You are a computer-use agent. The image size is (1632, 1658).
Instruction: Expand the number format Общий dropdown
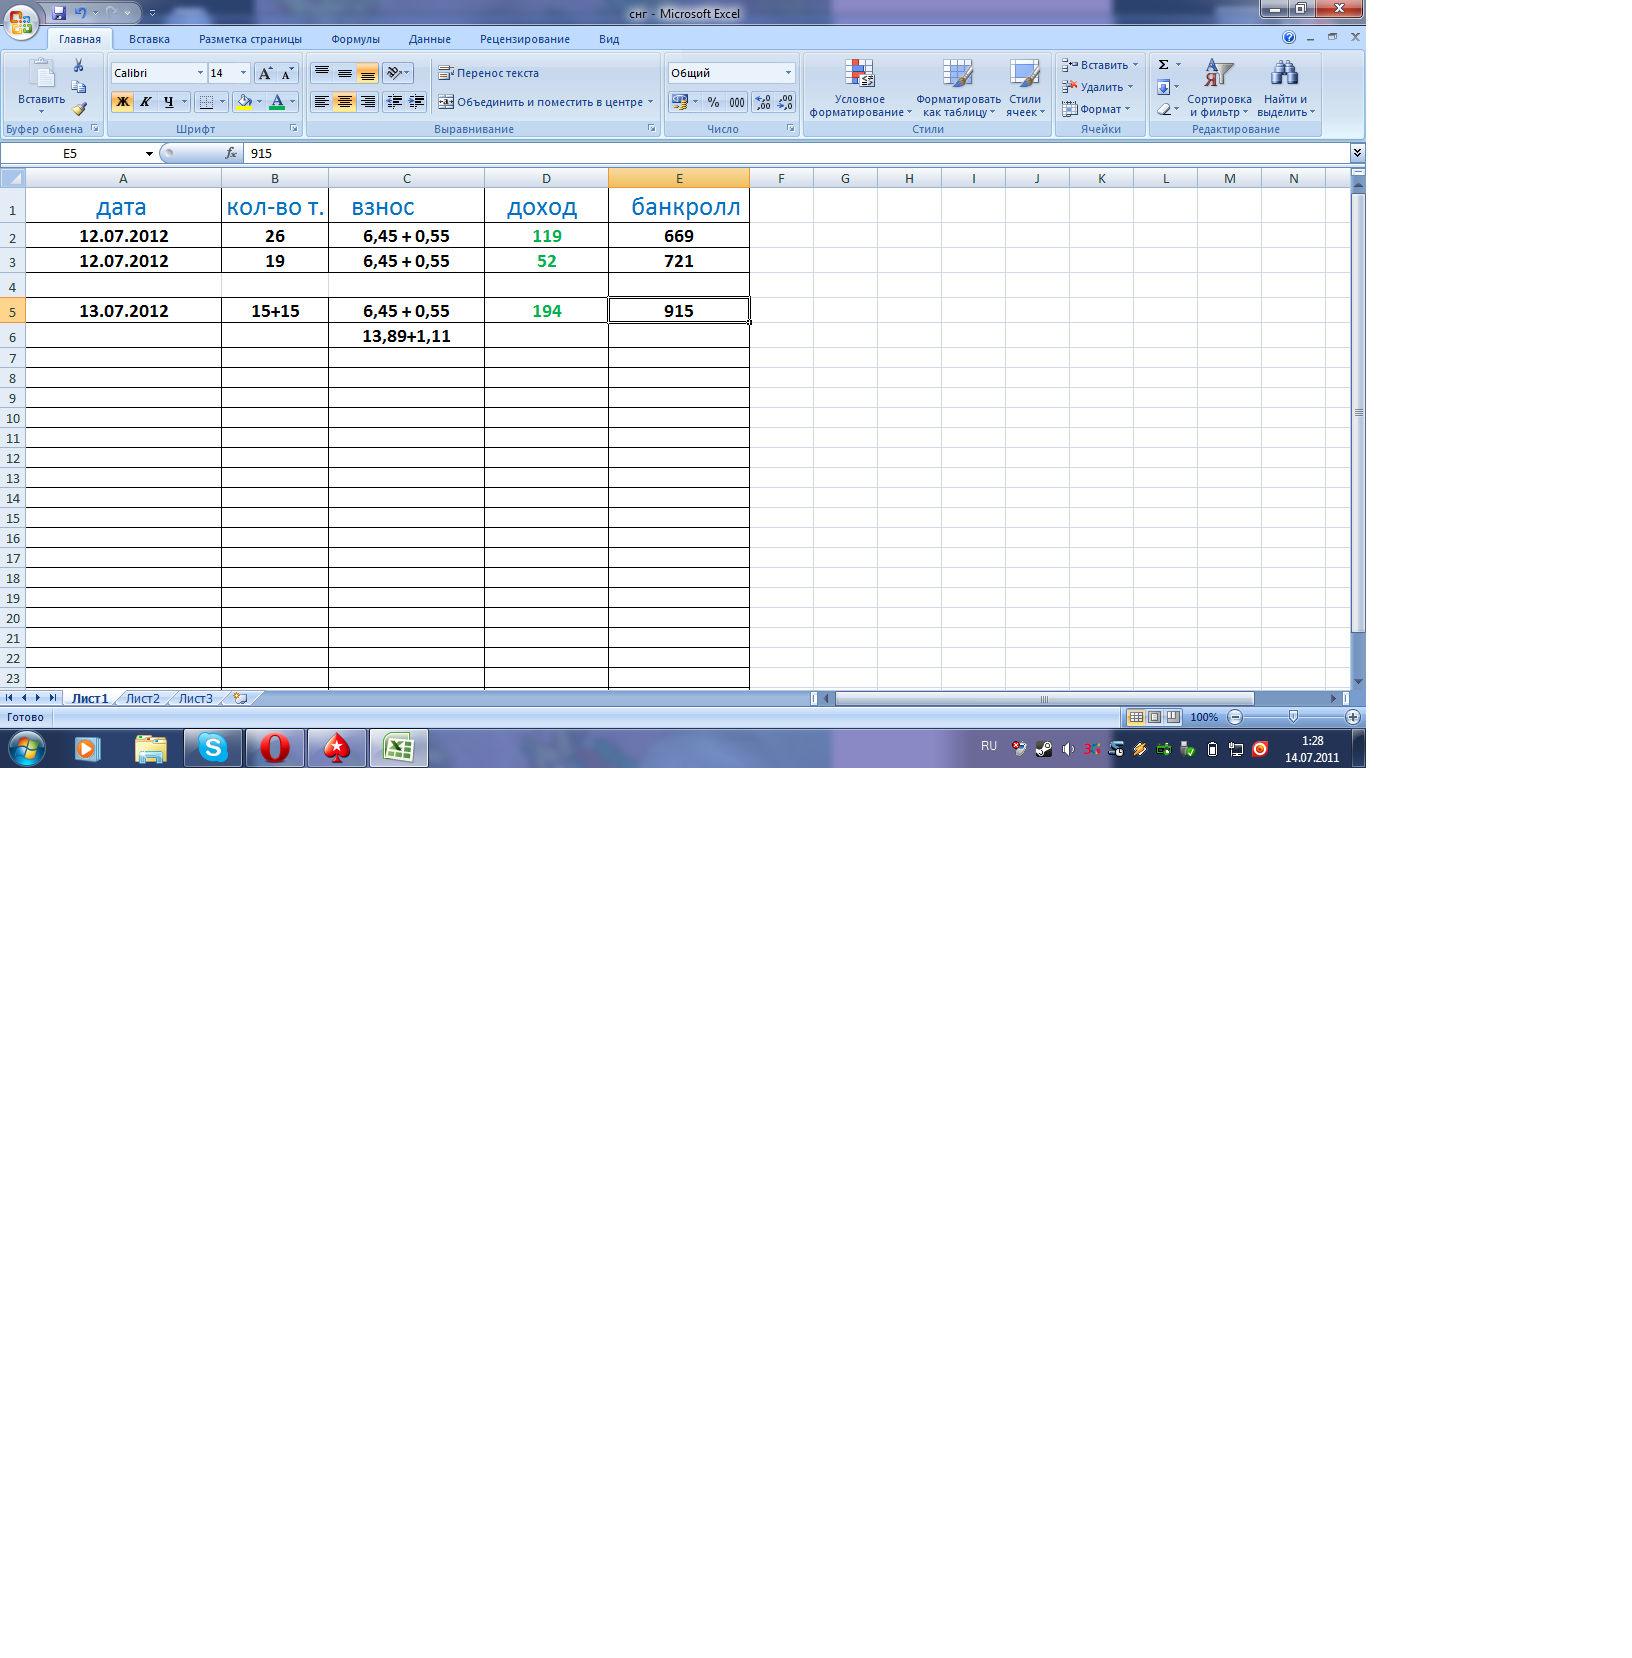(788, 73)
